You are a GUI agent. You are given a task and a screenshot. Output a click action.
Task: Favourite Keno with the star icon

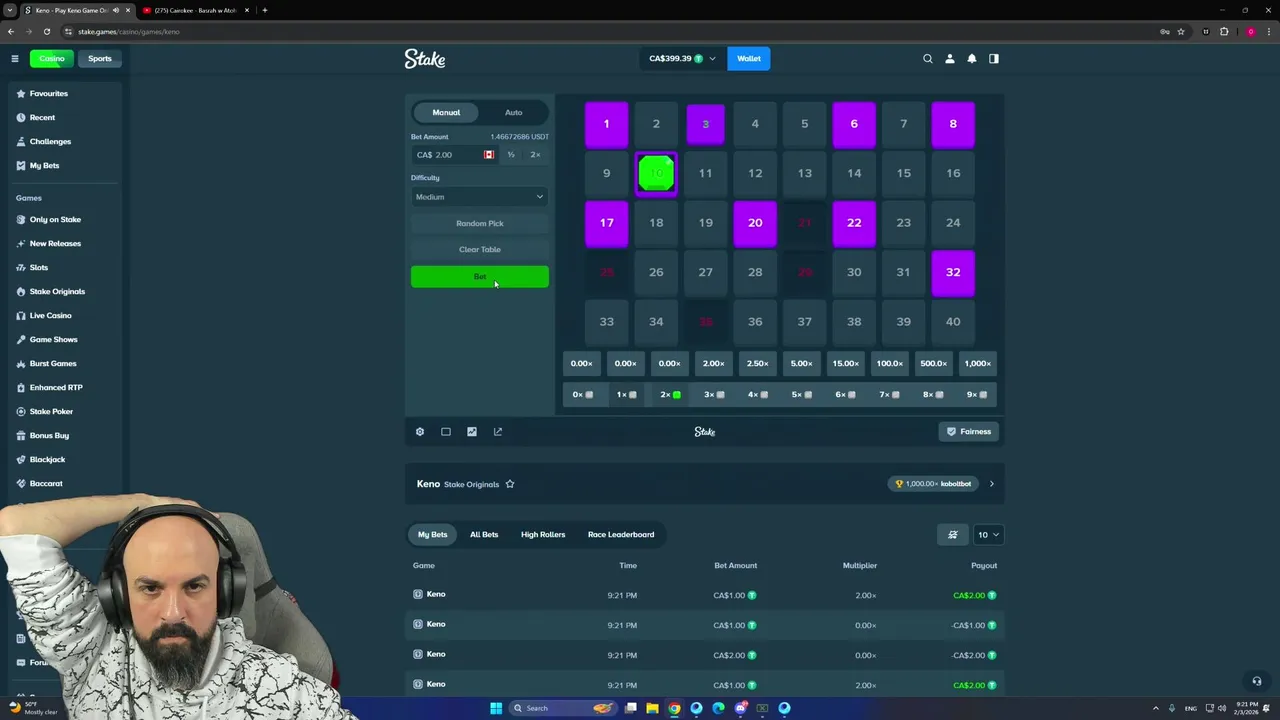(x=510, y=484)
